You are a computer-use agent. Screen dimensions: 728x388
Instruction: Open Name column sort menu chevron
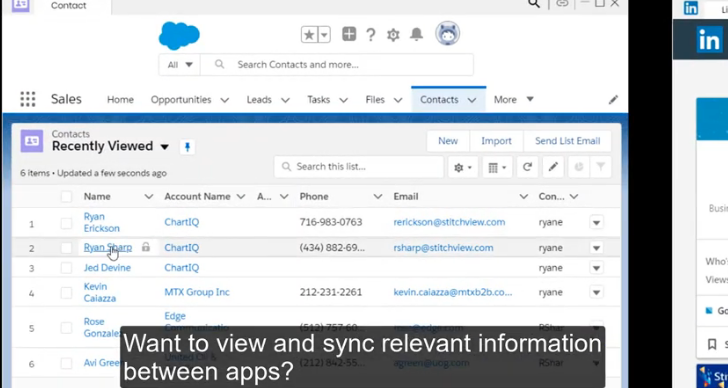[x=149, y=197]
